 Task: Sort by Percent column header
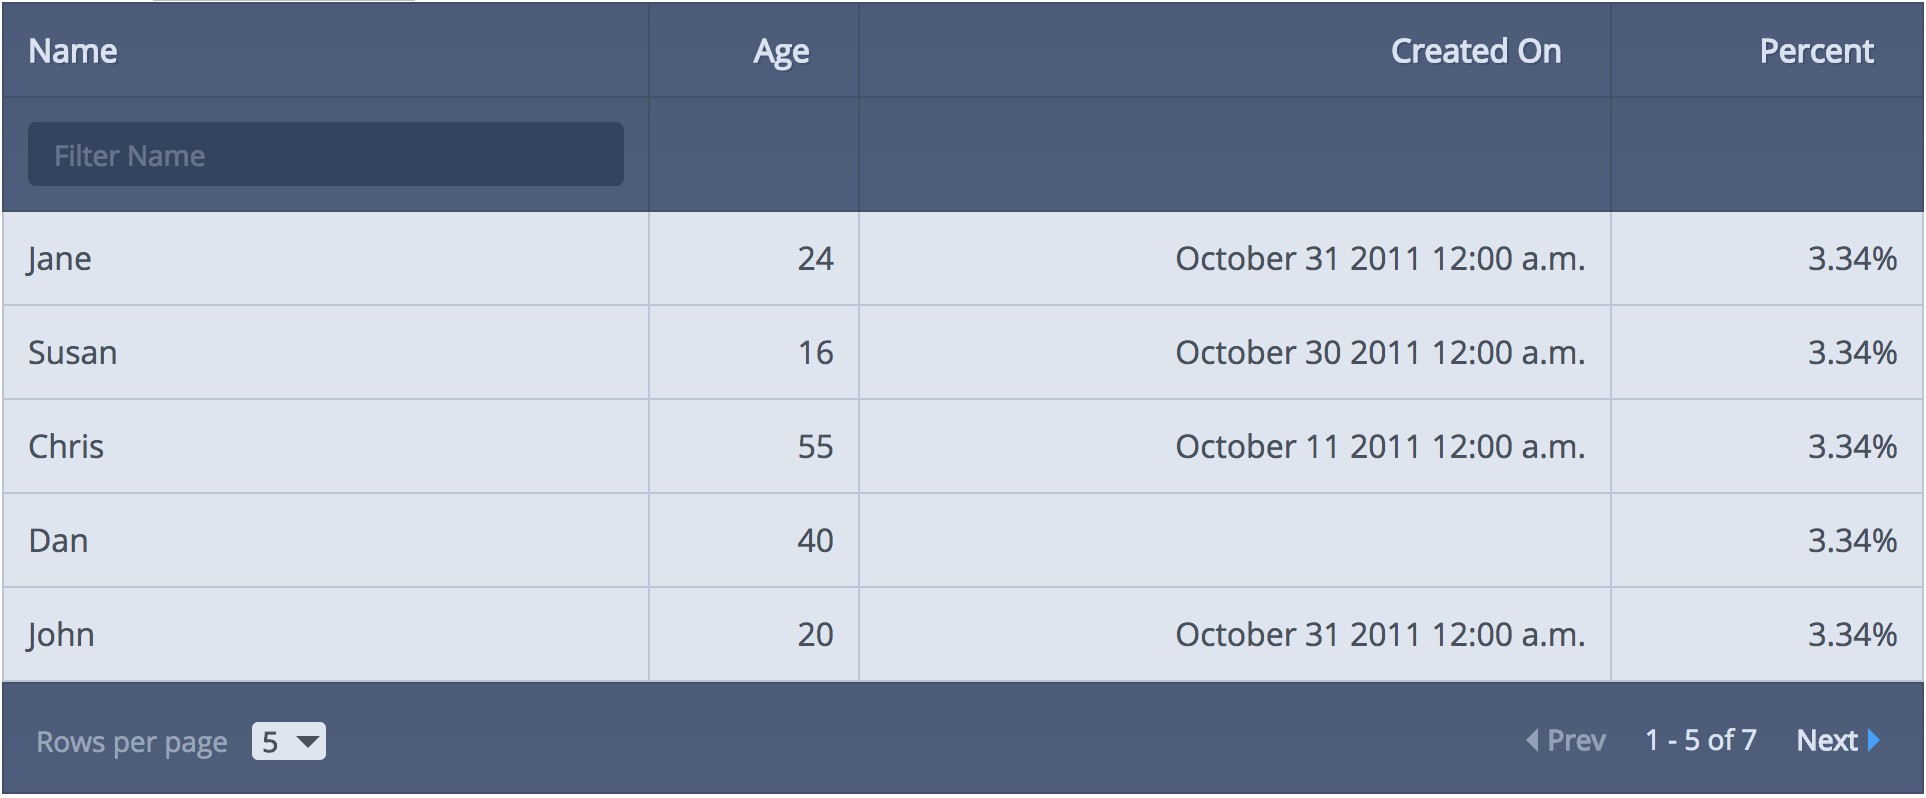pyautogui.click(x=1816, y=51)
